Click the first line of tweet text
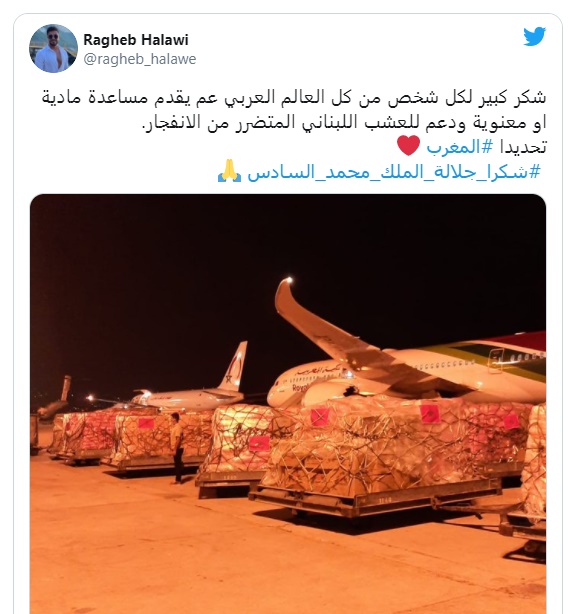 point(294,98)
